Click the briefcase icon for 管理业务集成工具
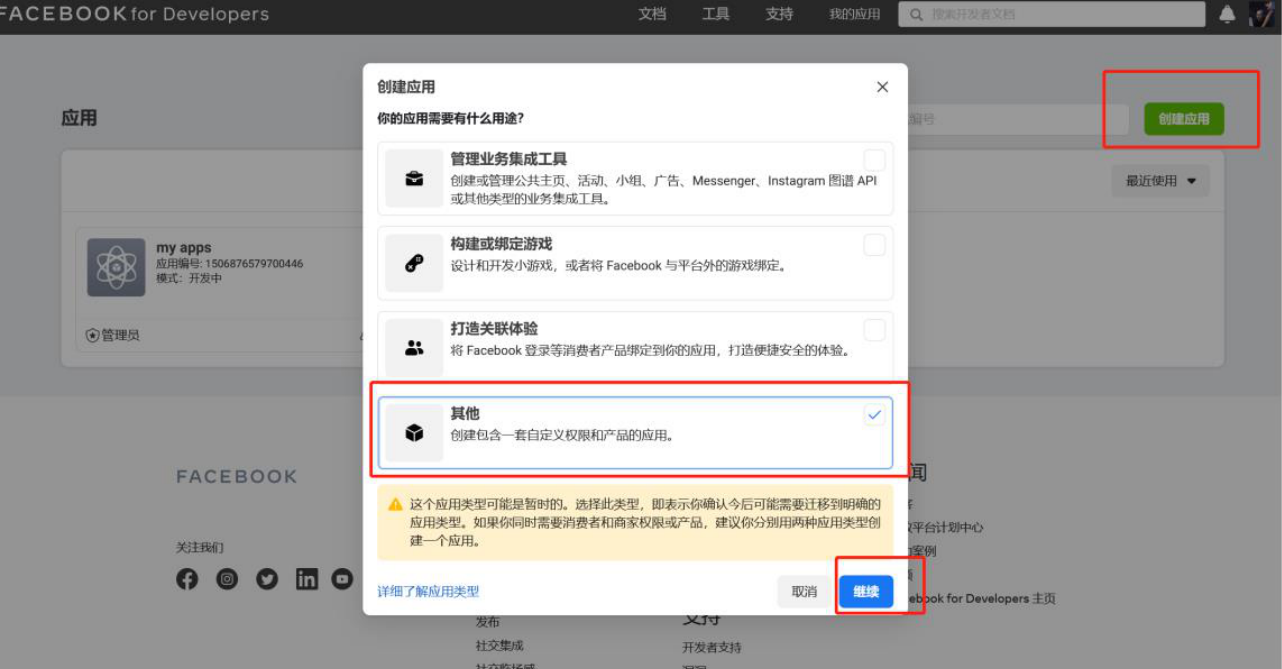This screenshot has width=1282, height=669. pos(414,177)
